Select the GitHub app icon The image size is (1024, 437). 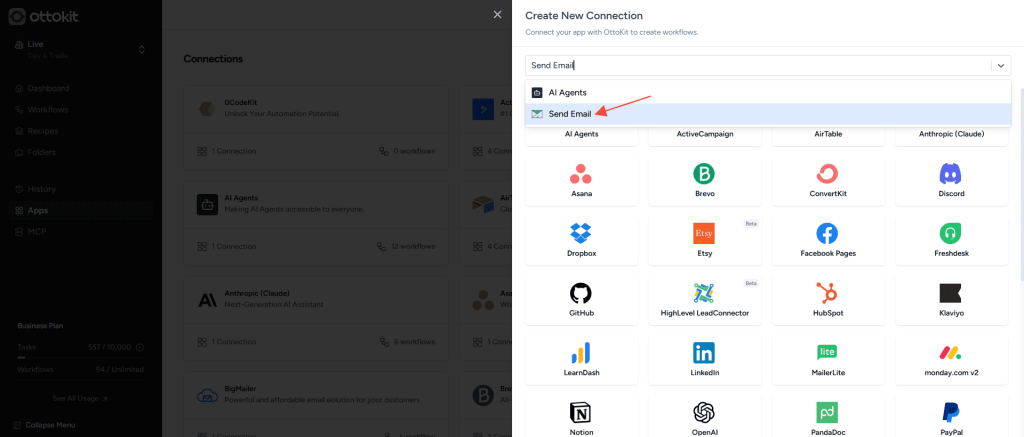pos(580,294)
